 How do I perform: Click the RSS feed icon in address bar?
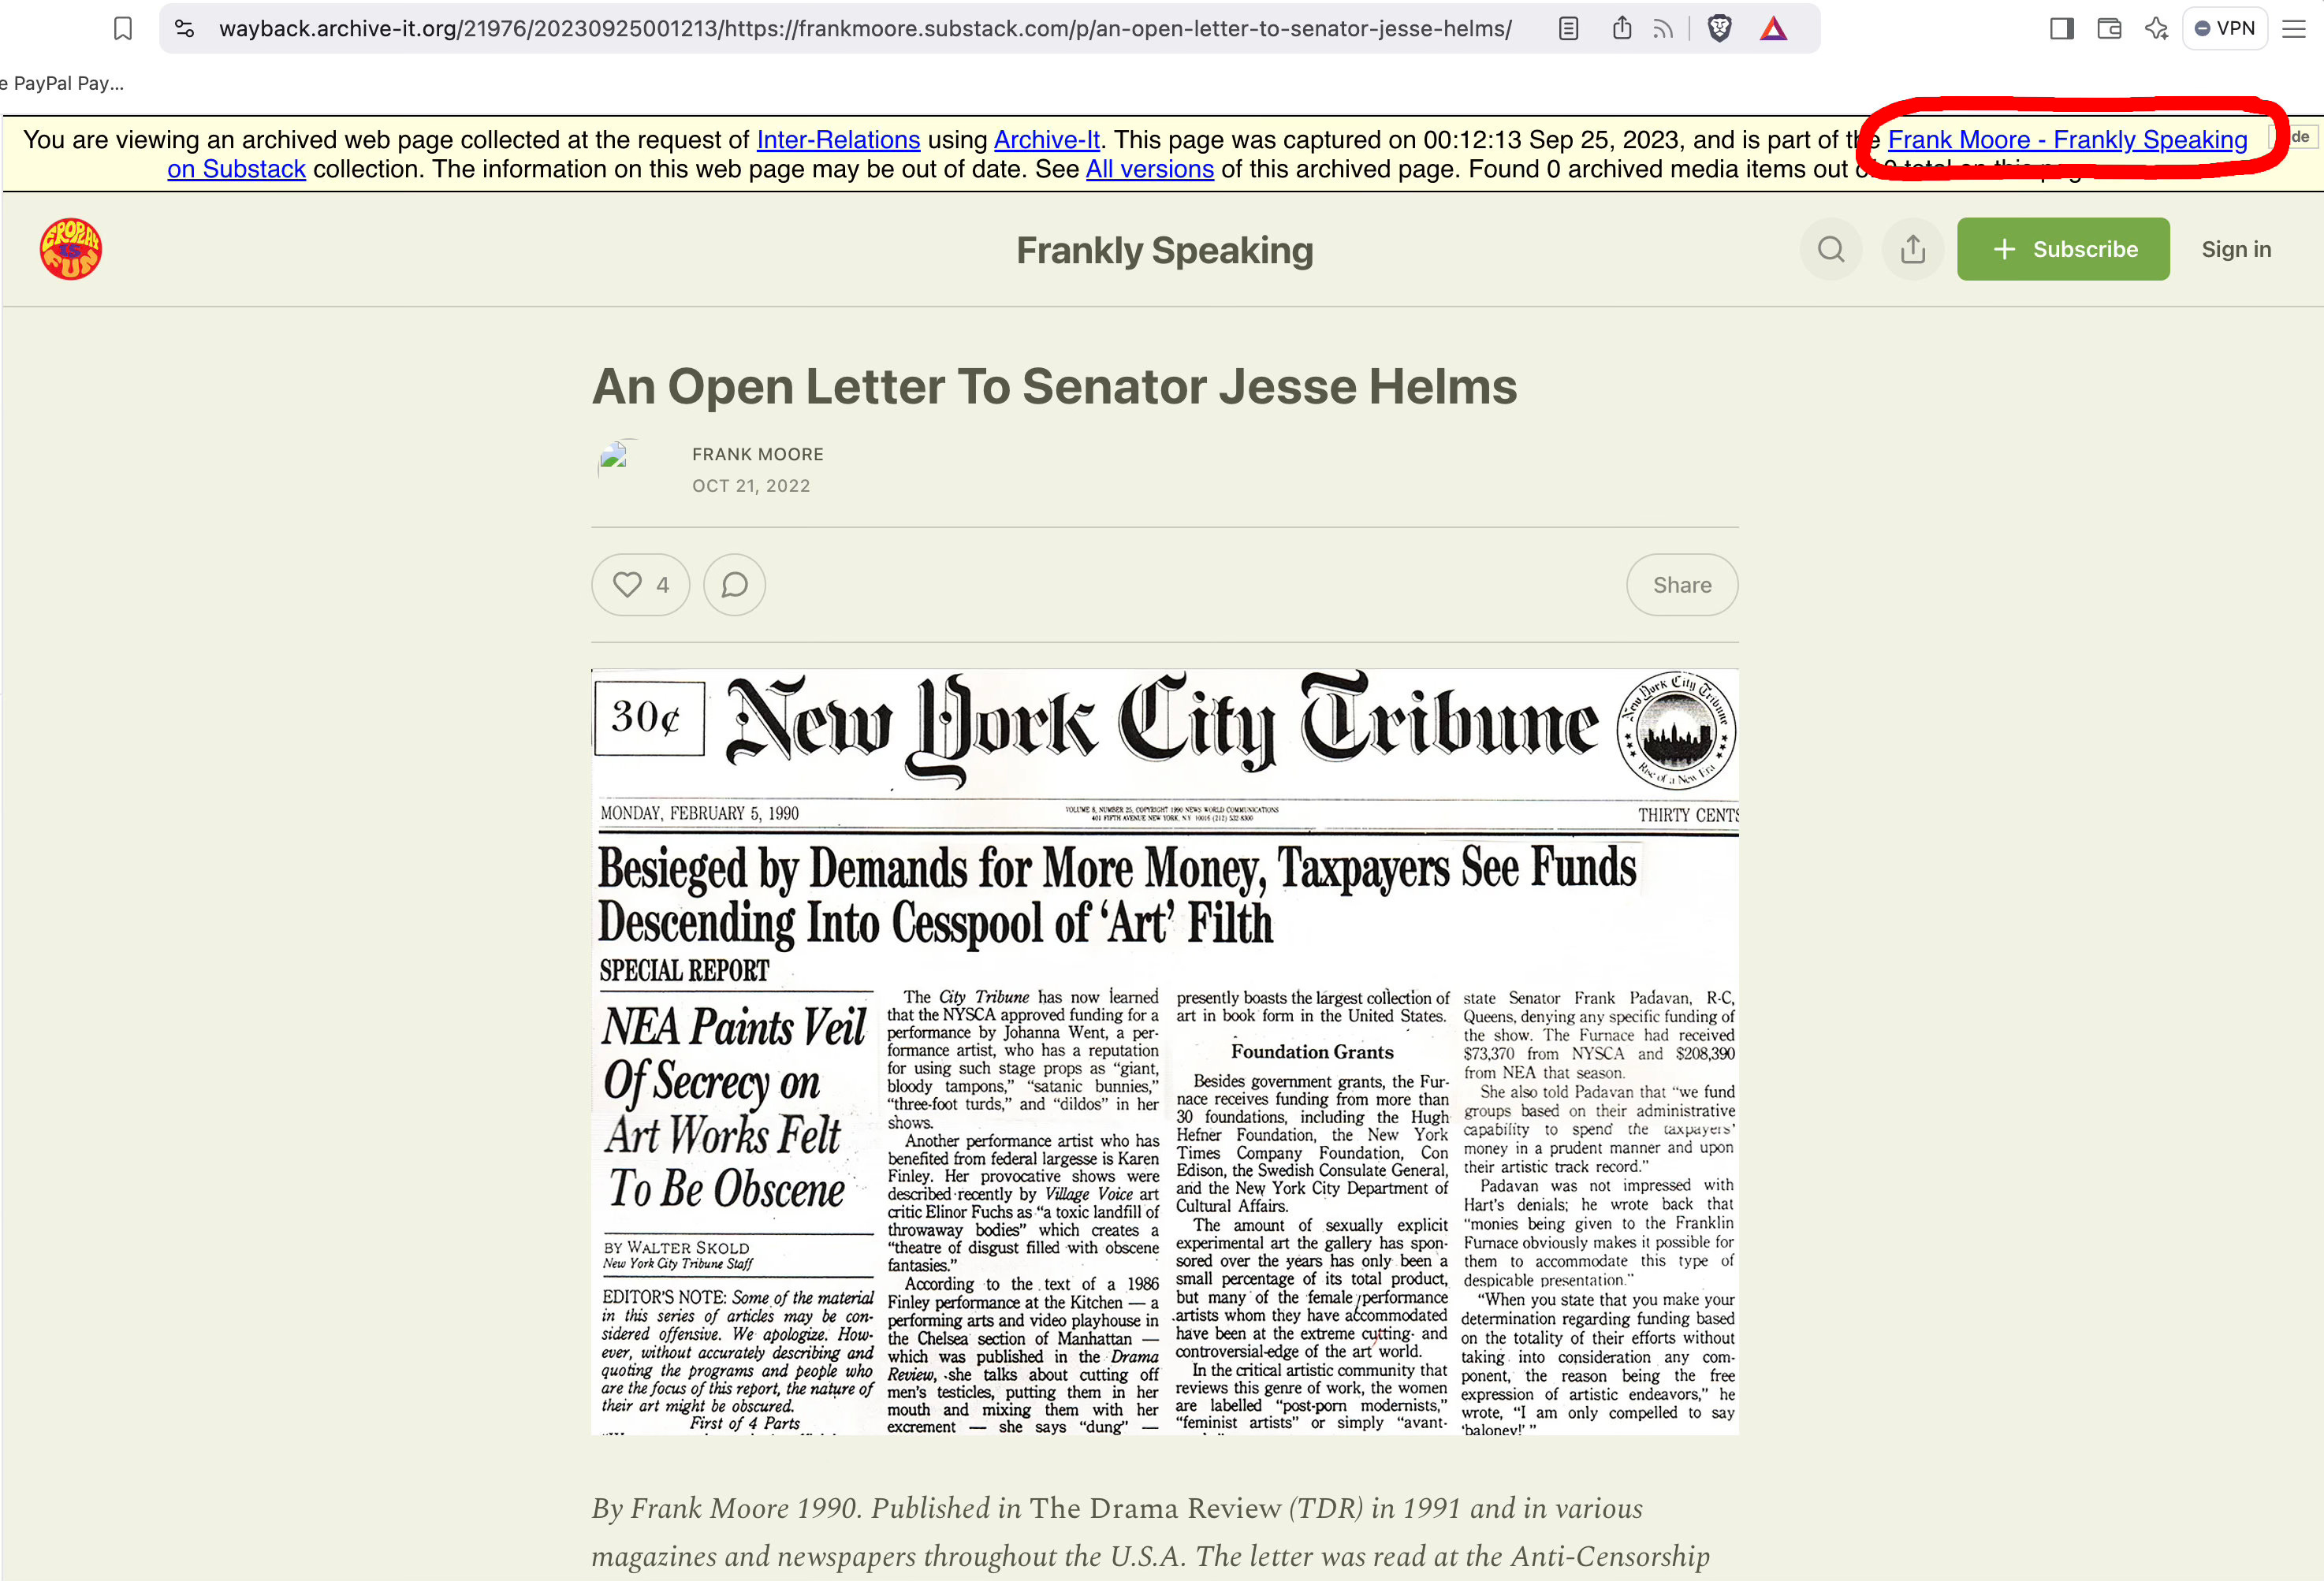click(1663, 29)
